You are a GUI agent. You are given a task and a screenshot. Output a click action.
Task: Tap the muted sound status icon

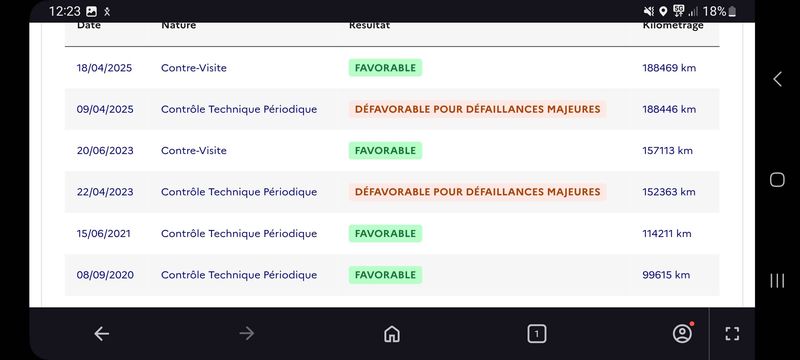pos(649,11)
